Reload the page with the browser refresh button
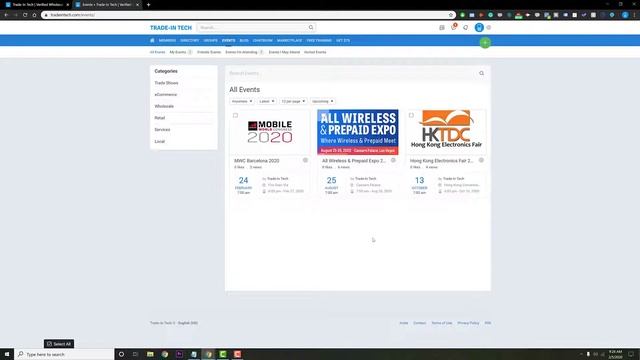This screenshot has height=360, width=640. 25,15
